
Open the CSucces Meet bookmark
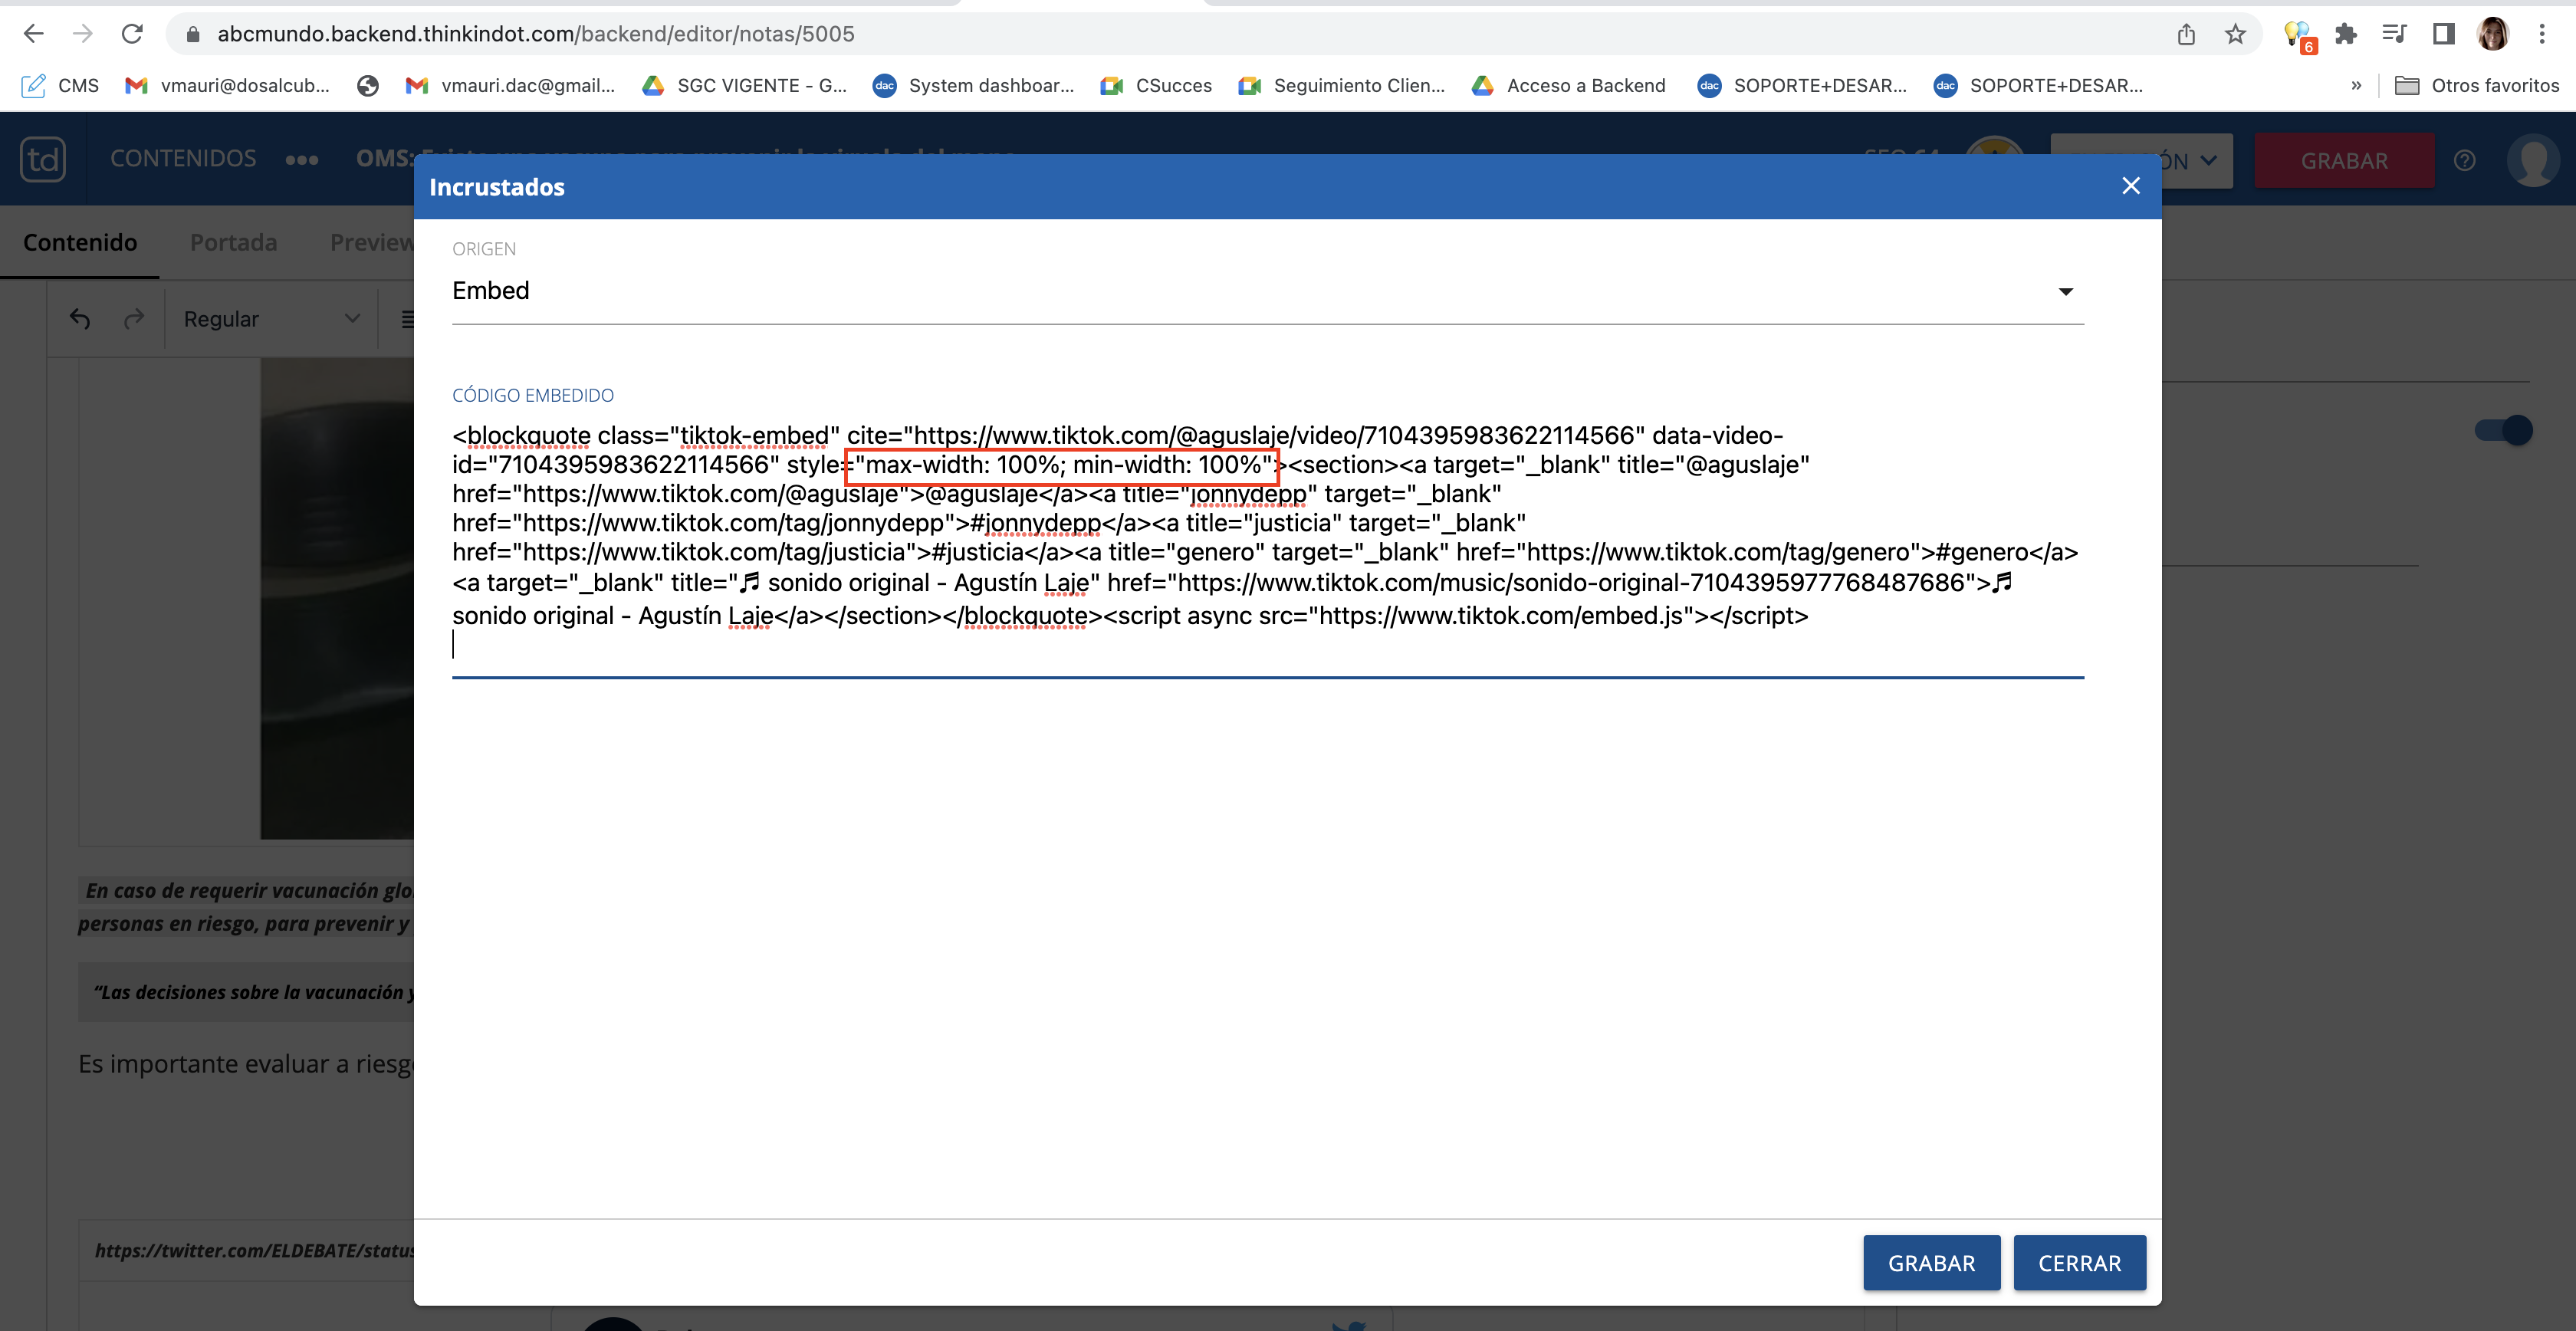pos(1155,86)
